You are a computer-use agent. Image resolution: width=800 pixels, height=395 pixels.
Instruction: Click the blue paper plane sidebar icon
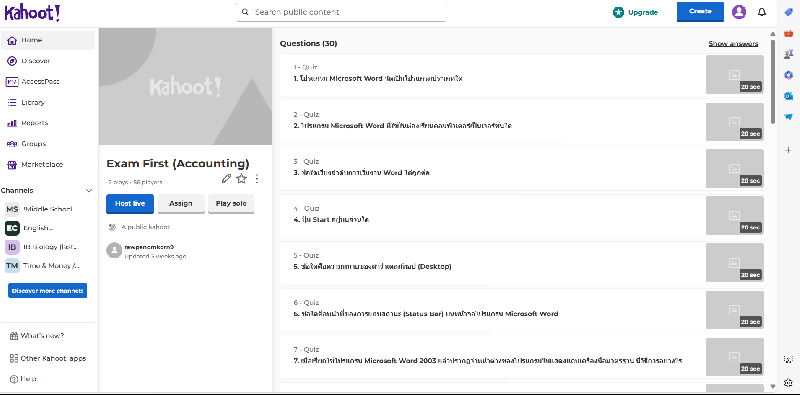(788, 117)
